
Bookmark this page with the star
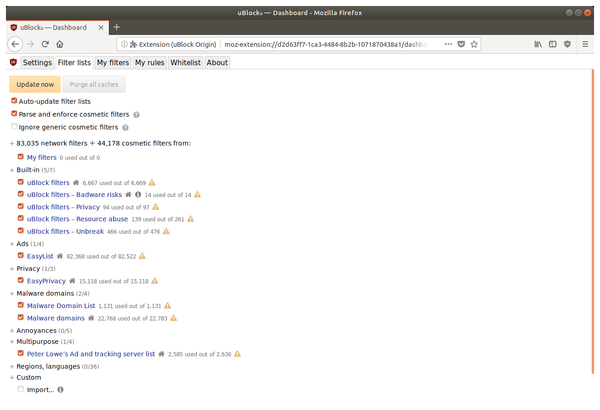pyautogui.click(x=474, y=44)
